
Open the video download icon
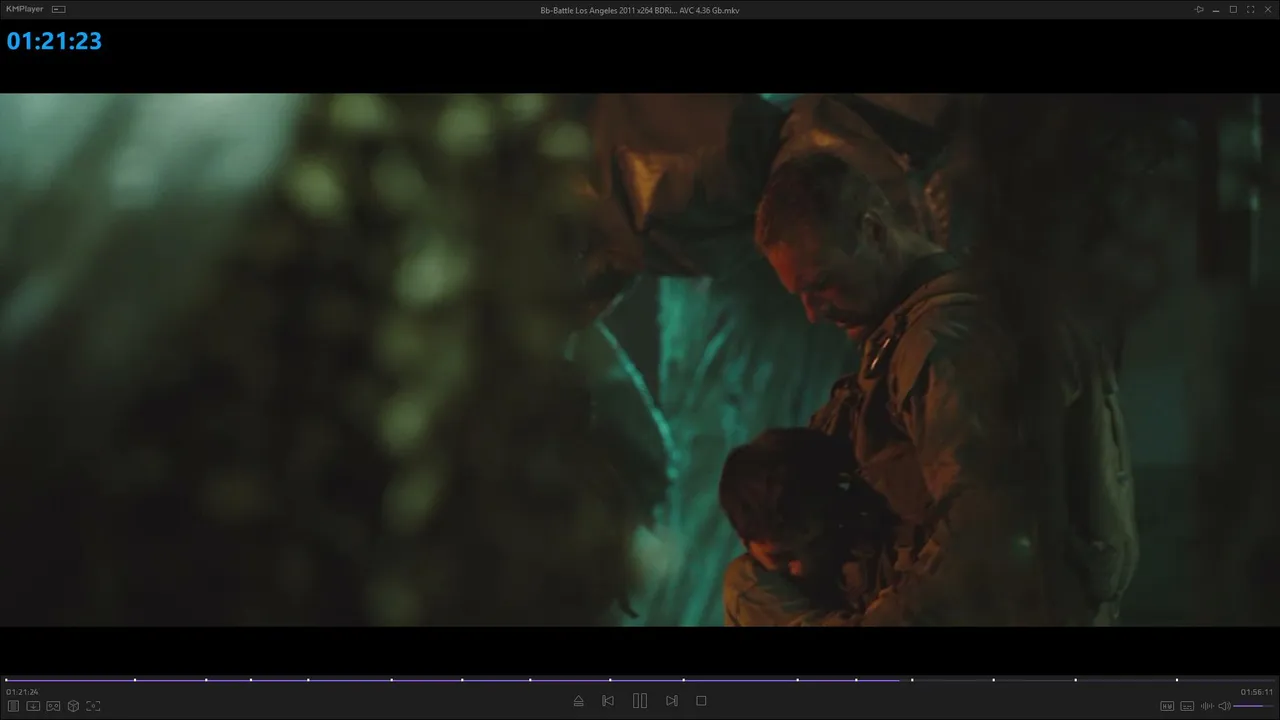click(x=33, y=706)
